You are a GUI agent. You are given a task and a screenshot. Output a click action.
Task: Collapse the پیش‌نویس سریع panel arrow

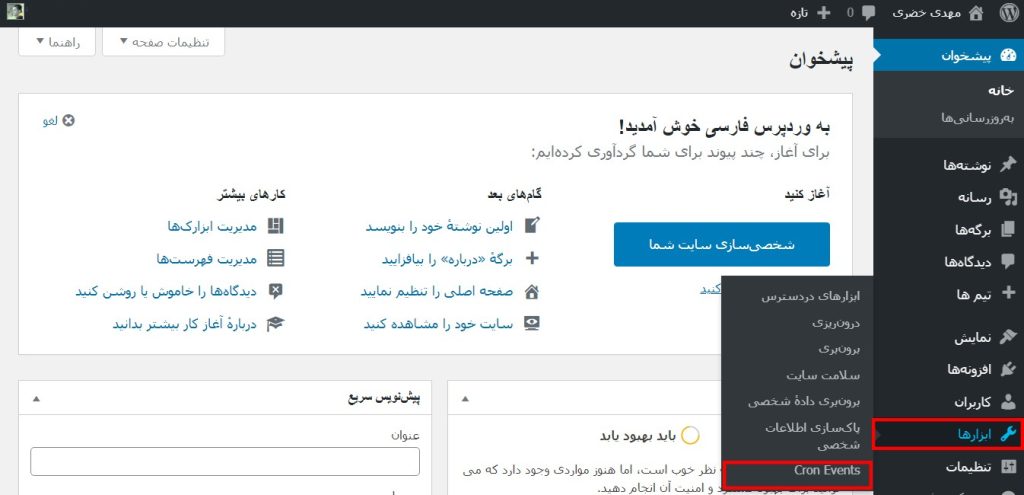coord(36,398)
